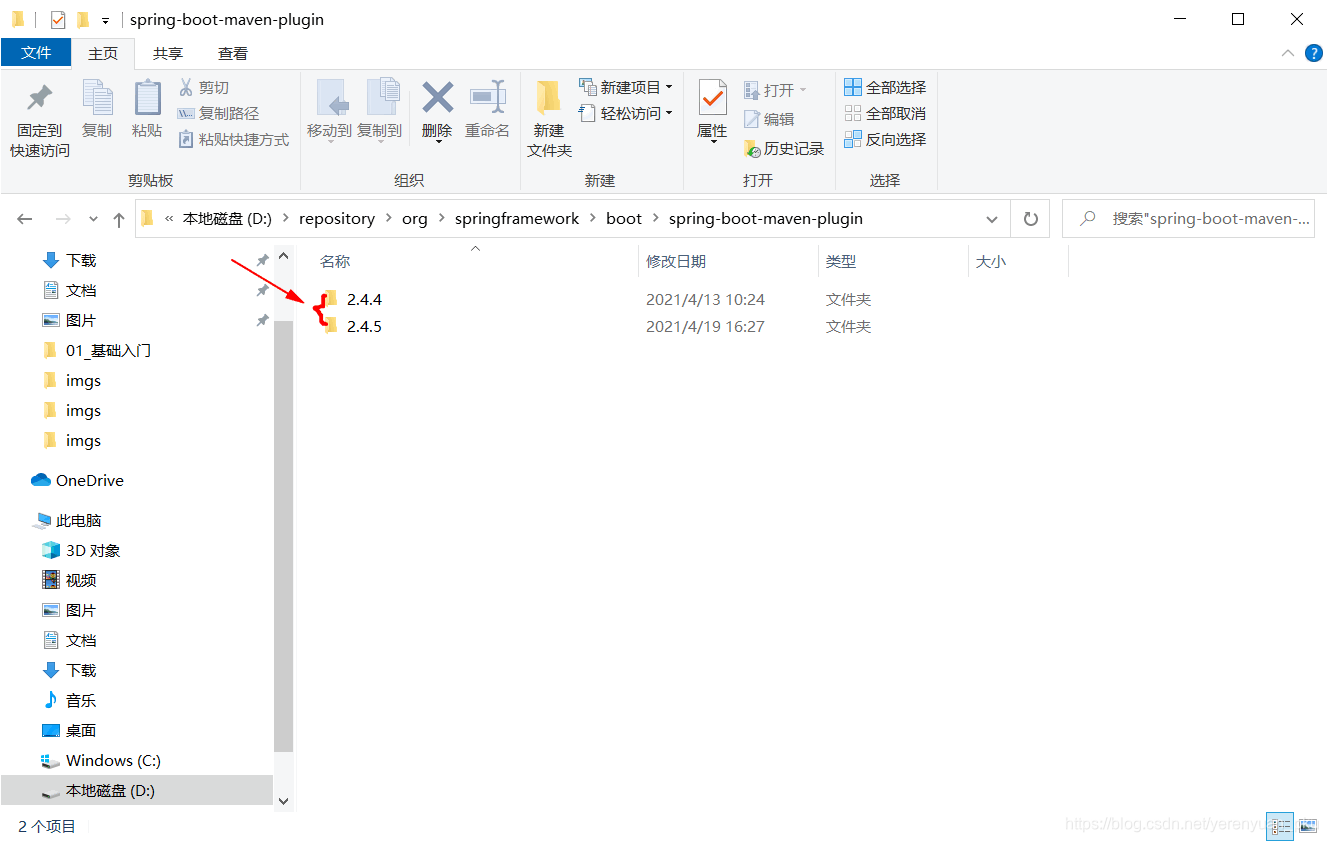Collapse the ribbon with the chevron
Image resolution: width=1328 pixels, height=842 pixels.
click(x=1288, y=54)
